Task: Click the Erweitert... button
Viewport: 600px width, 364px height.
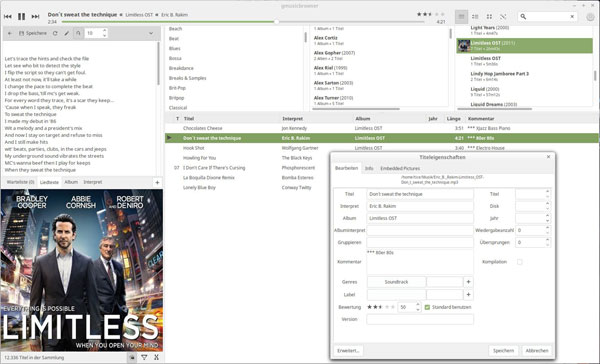Action: 348,351
